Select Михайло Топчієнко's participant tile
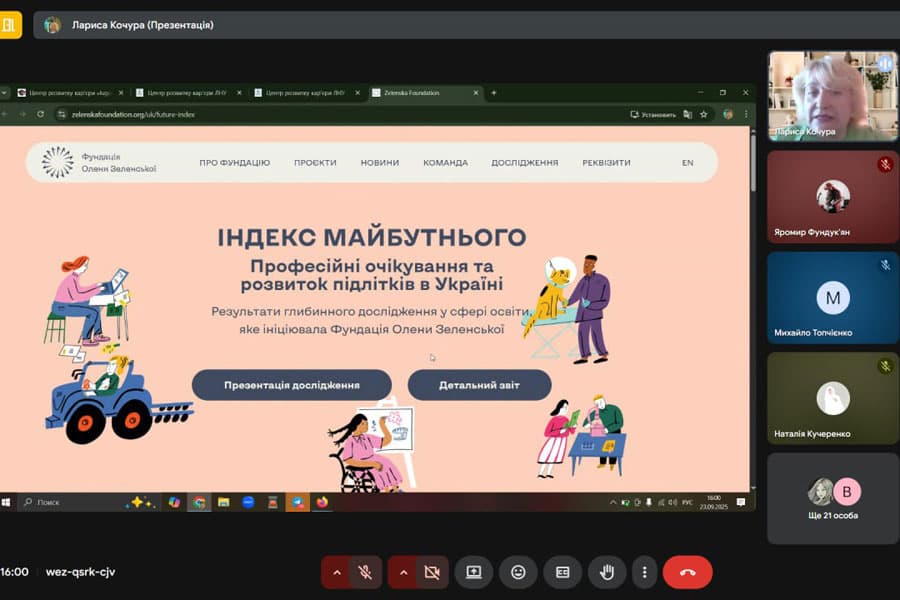This screenshot has height=600, width=900. tap(833, 297)
